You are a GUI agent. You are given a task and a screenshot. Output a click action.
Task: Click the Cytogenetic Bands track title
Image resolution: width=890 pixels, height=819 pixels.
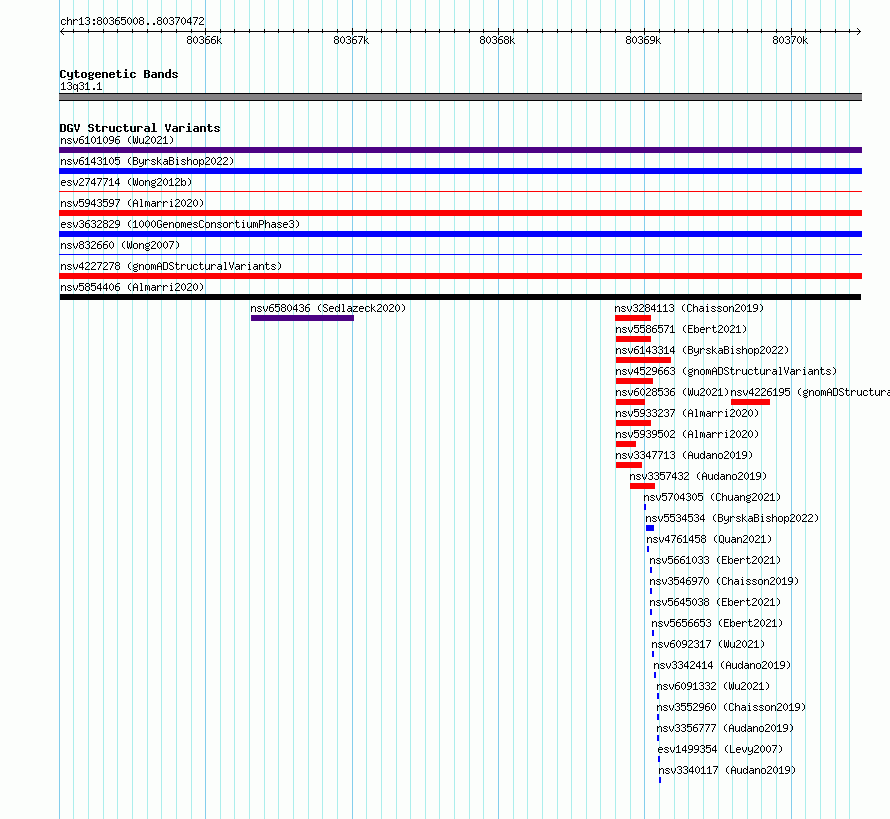[x=119, y=74]
